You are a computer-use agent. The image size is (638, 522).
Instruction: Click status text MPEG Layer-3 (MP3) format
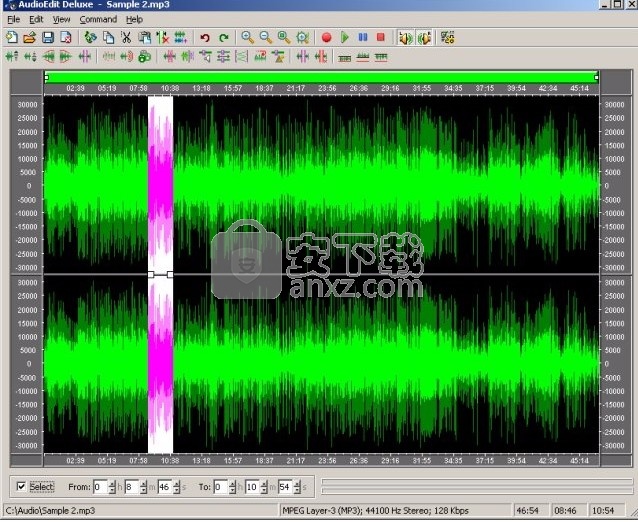(x=375, y=511)
